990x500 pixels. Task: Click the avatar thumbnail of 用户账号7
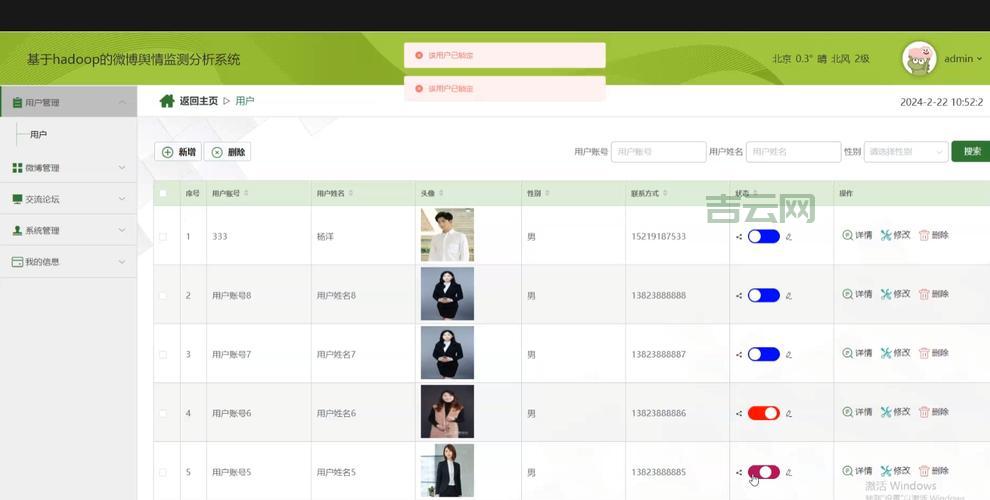click(x=447, y=353)
